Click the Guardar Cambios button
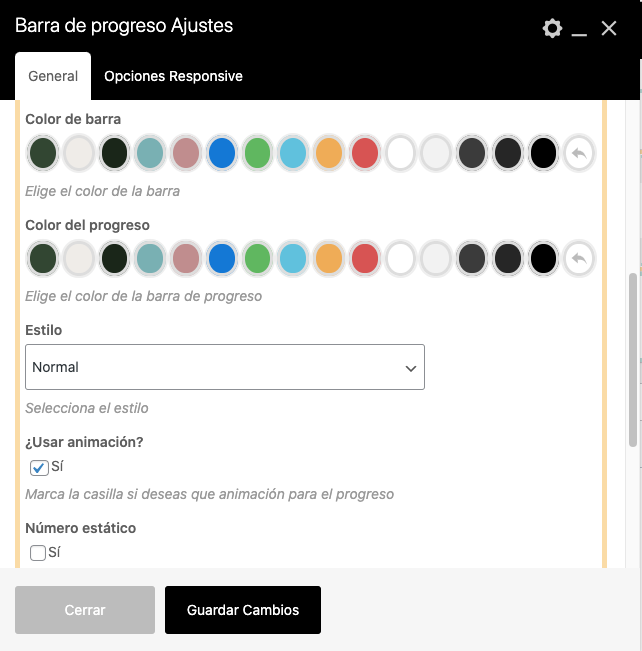The image size is (642, 651). (x=243, y=610)
